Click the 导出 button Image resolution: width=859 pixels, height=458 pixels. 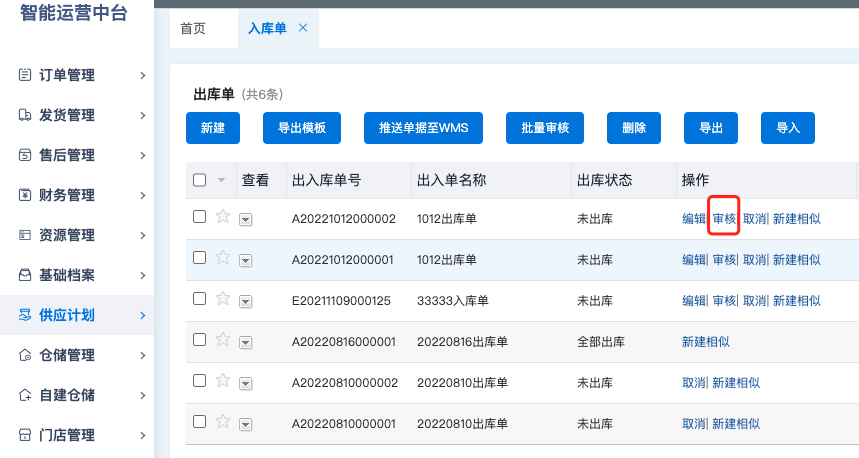(x=711, y=128)
